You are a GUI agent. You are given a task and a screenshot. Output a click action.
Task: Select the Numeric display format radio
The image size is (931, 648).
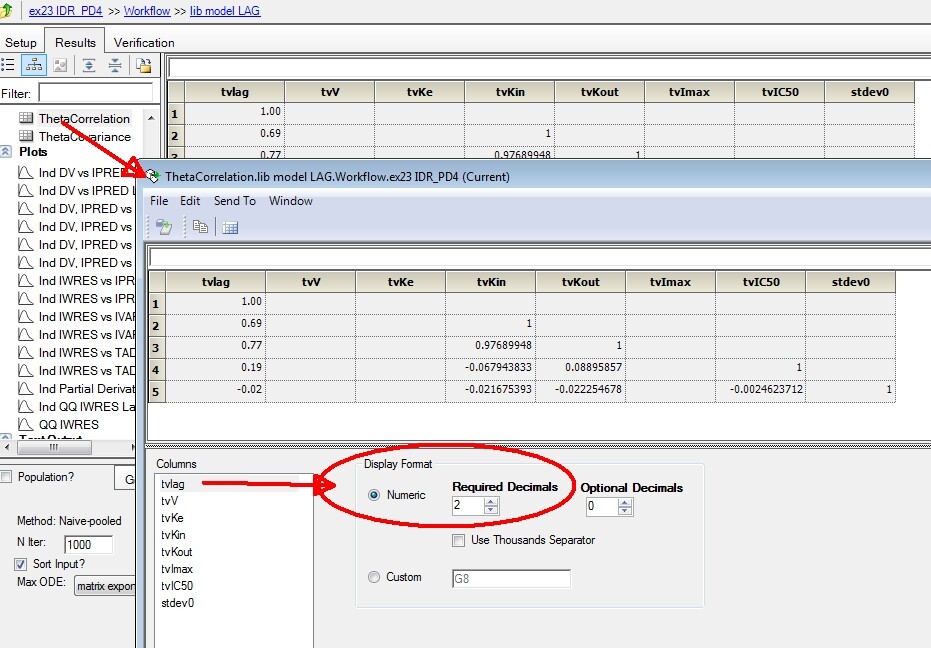point(373,495)
